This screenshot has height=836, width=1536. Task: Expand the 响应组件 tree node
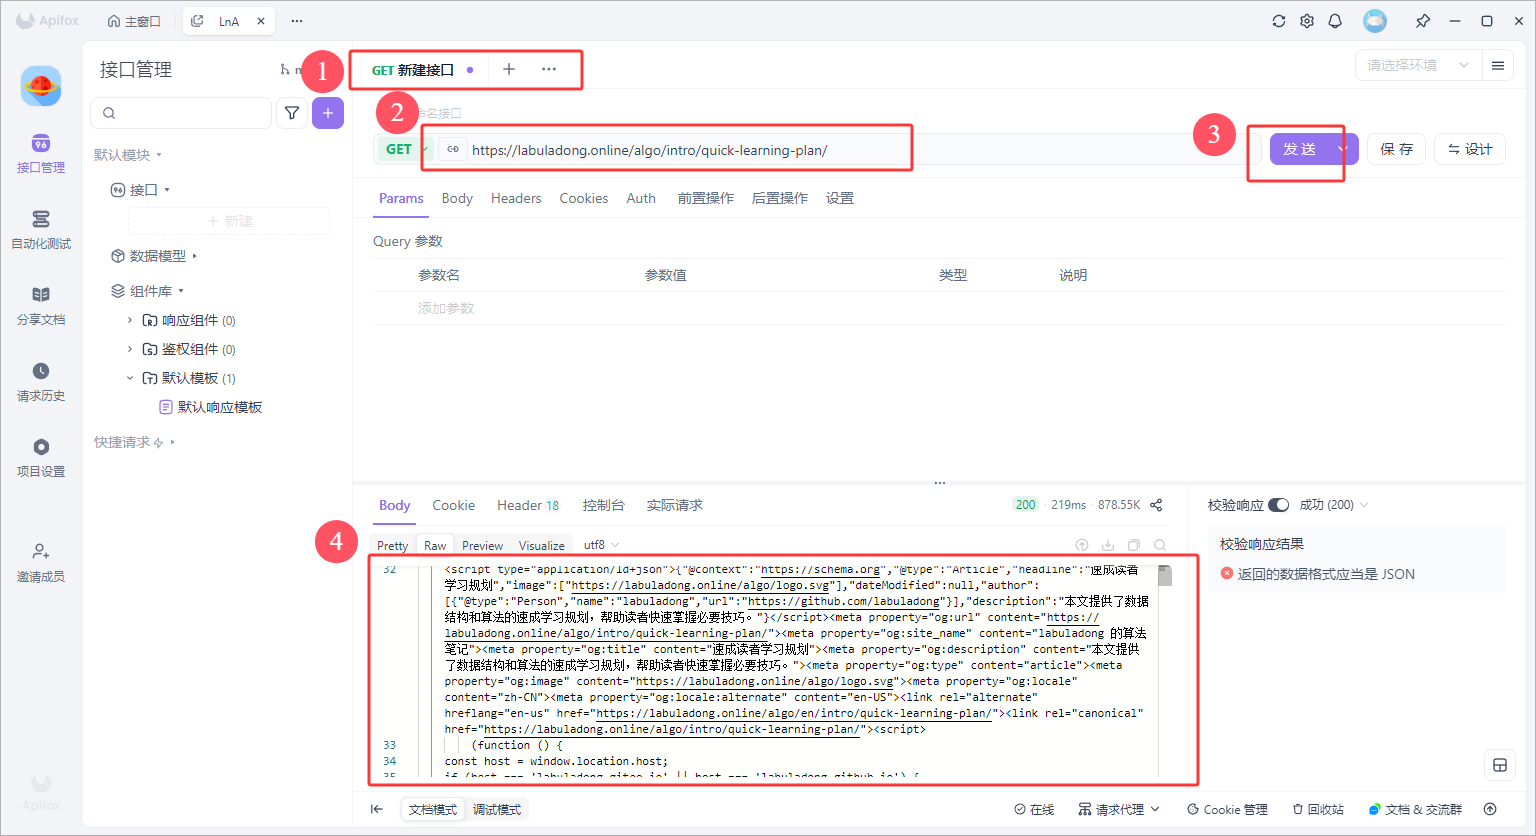(130, 320)
